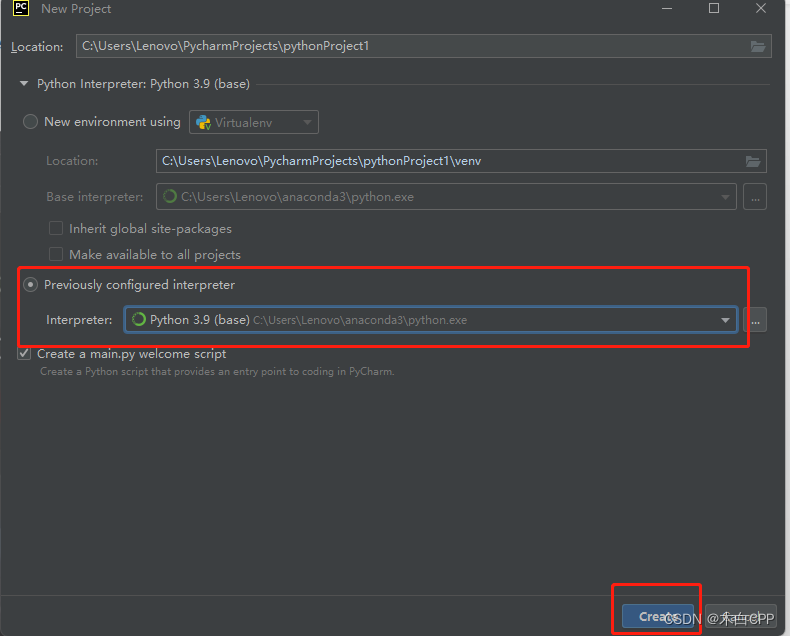Image resolution: width=790 pixels, height=636 pixels.
Task: Click ellipsis button next to Interpreter dropdown
Action: tap(755, 320)
